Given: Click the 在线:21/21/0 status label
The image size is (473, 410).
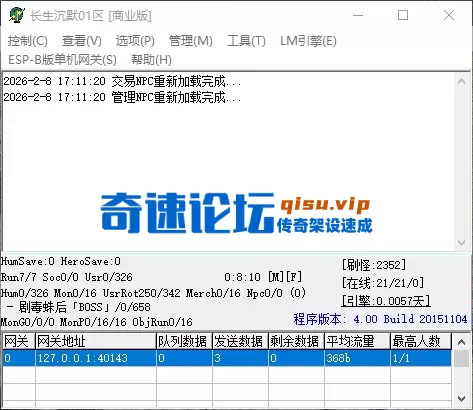Looking at the screenshot, I should coord(383,283).
